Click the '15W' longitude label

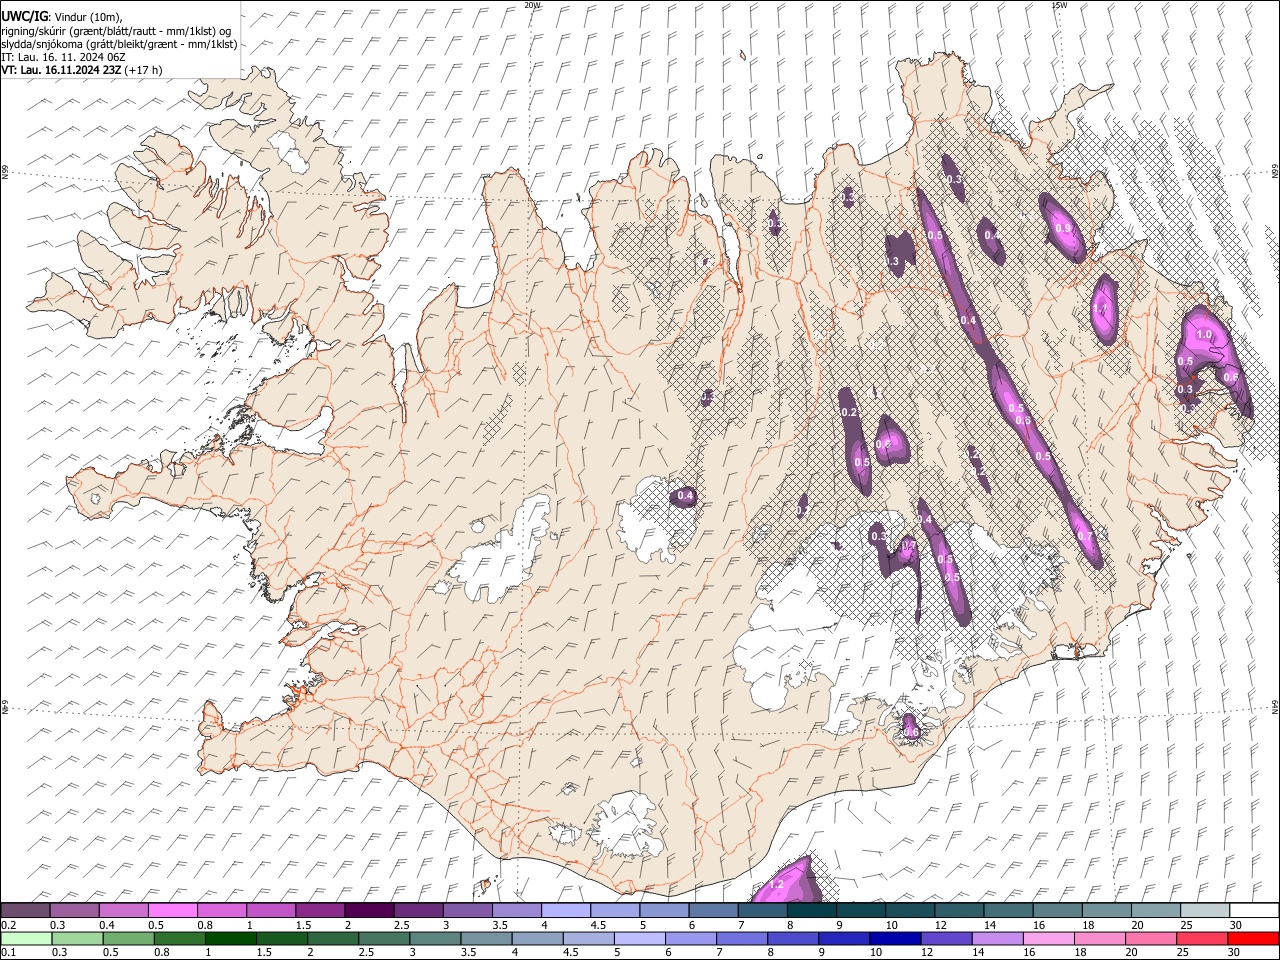[1059, 5]
